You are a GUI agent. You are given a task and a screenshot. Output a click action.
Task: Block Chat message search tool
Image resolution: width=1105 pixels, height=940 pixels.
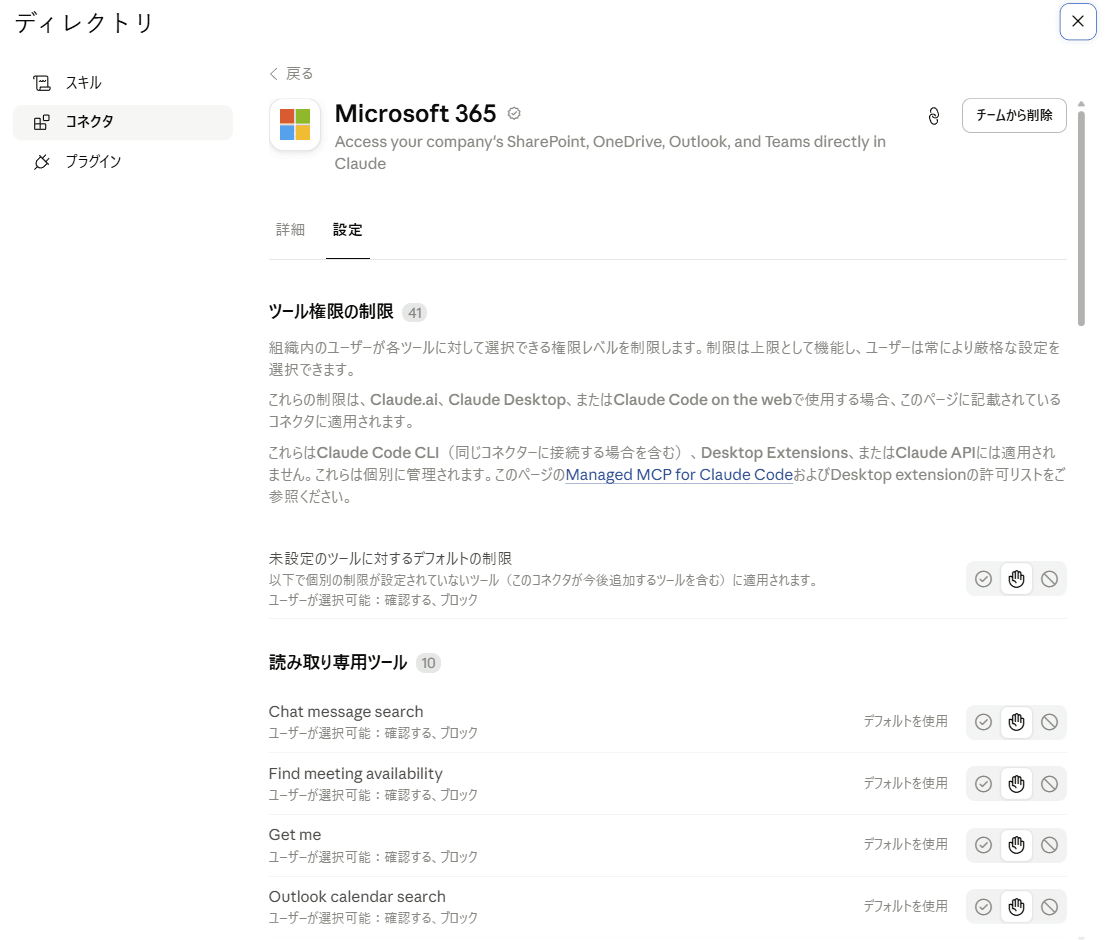tap(1049, 722)
